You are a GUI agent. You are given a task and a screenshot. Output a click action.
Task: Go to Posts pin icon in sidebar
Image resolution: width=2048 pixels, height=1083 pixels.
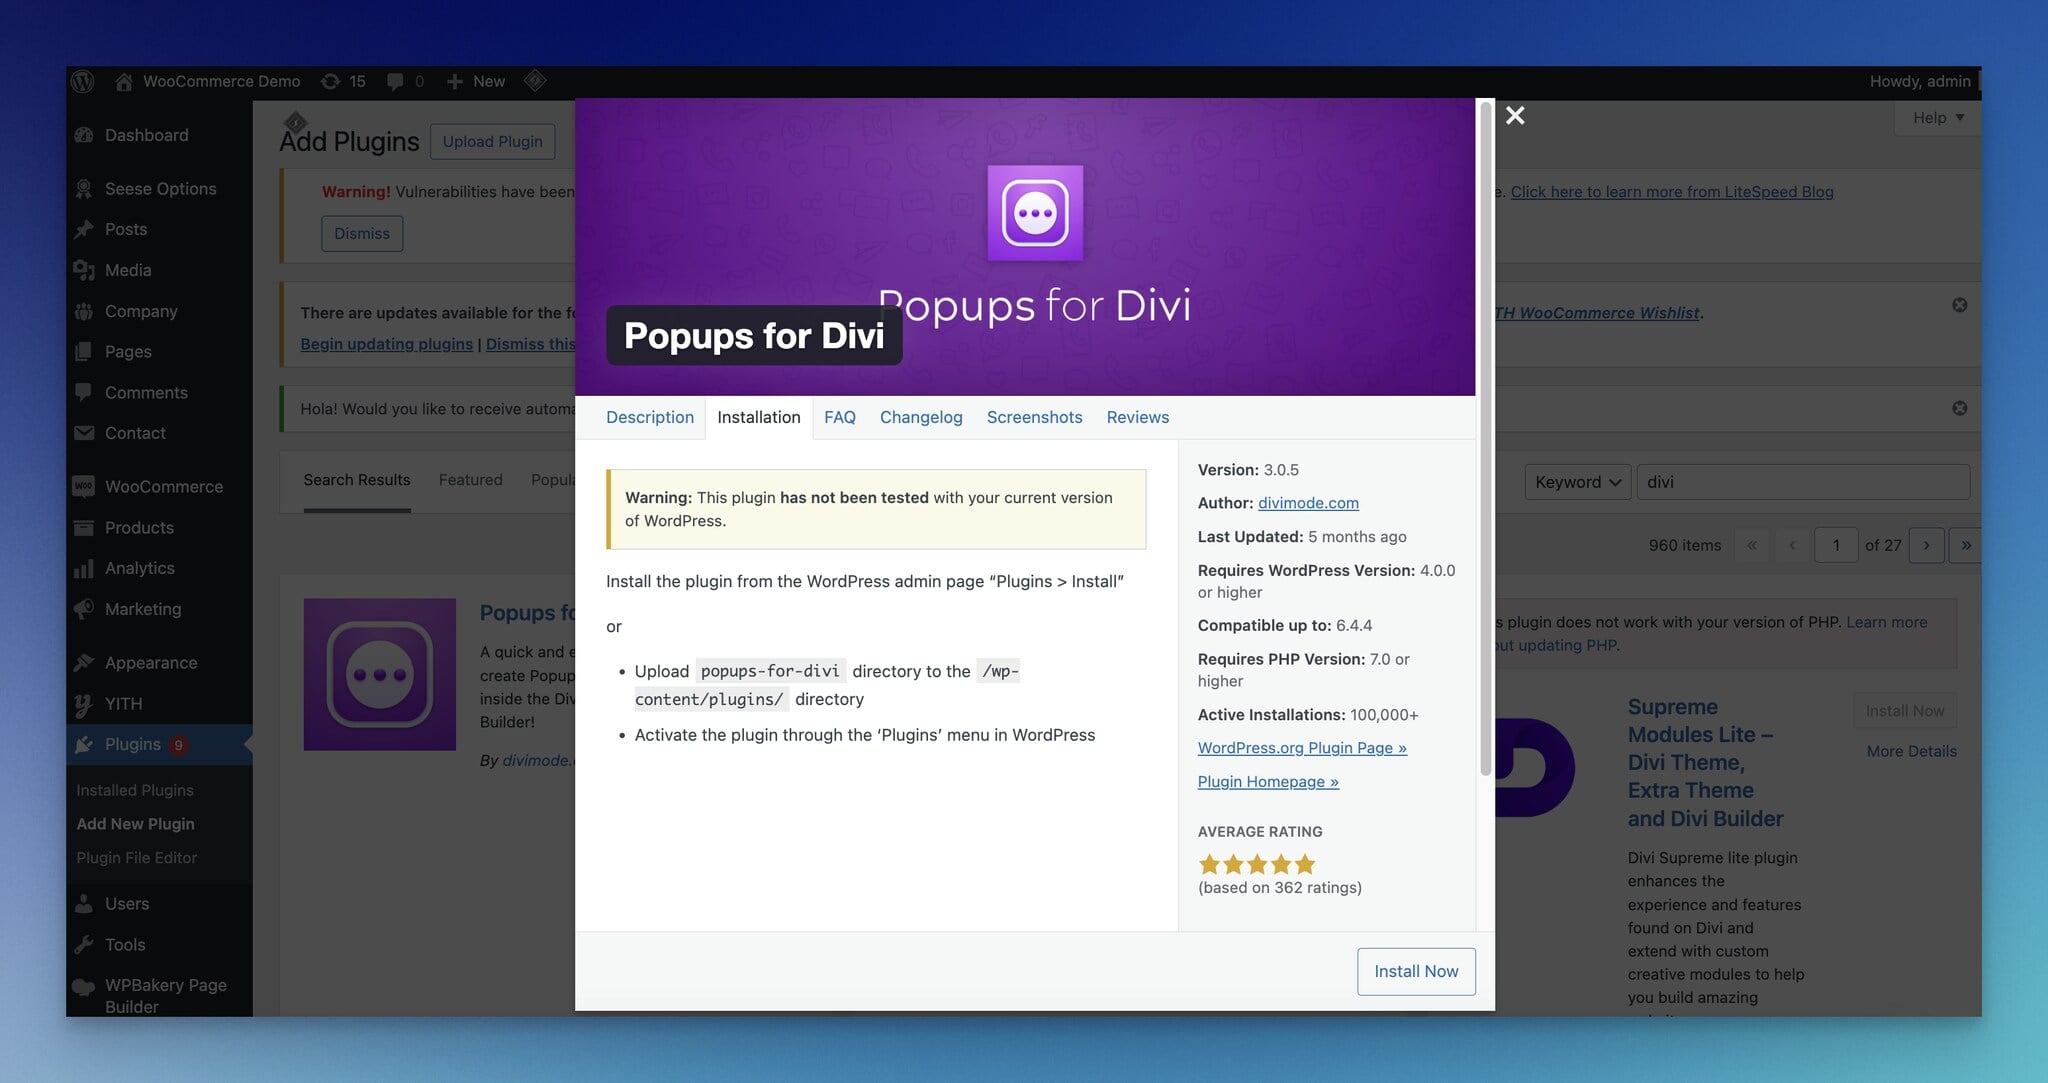pyautogui.click(x=84, y=229)
